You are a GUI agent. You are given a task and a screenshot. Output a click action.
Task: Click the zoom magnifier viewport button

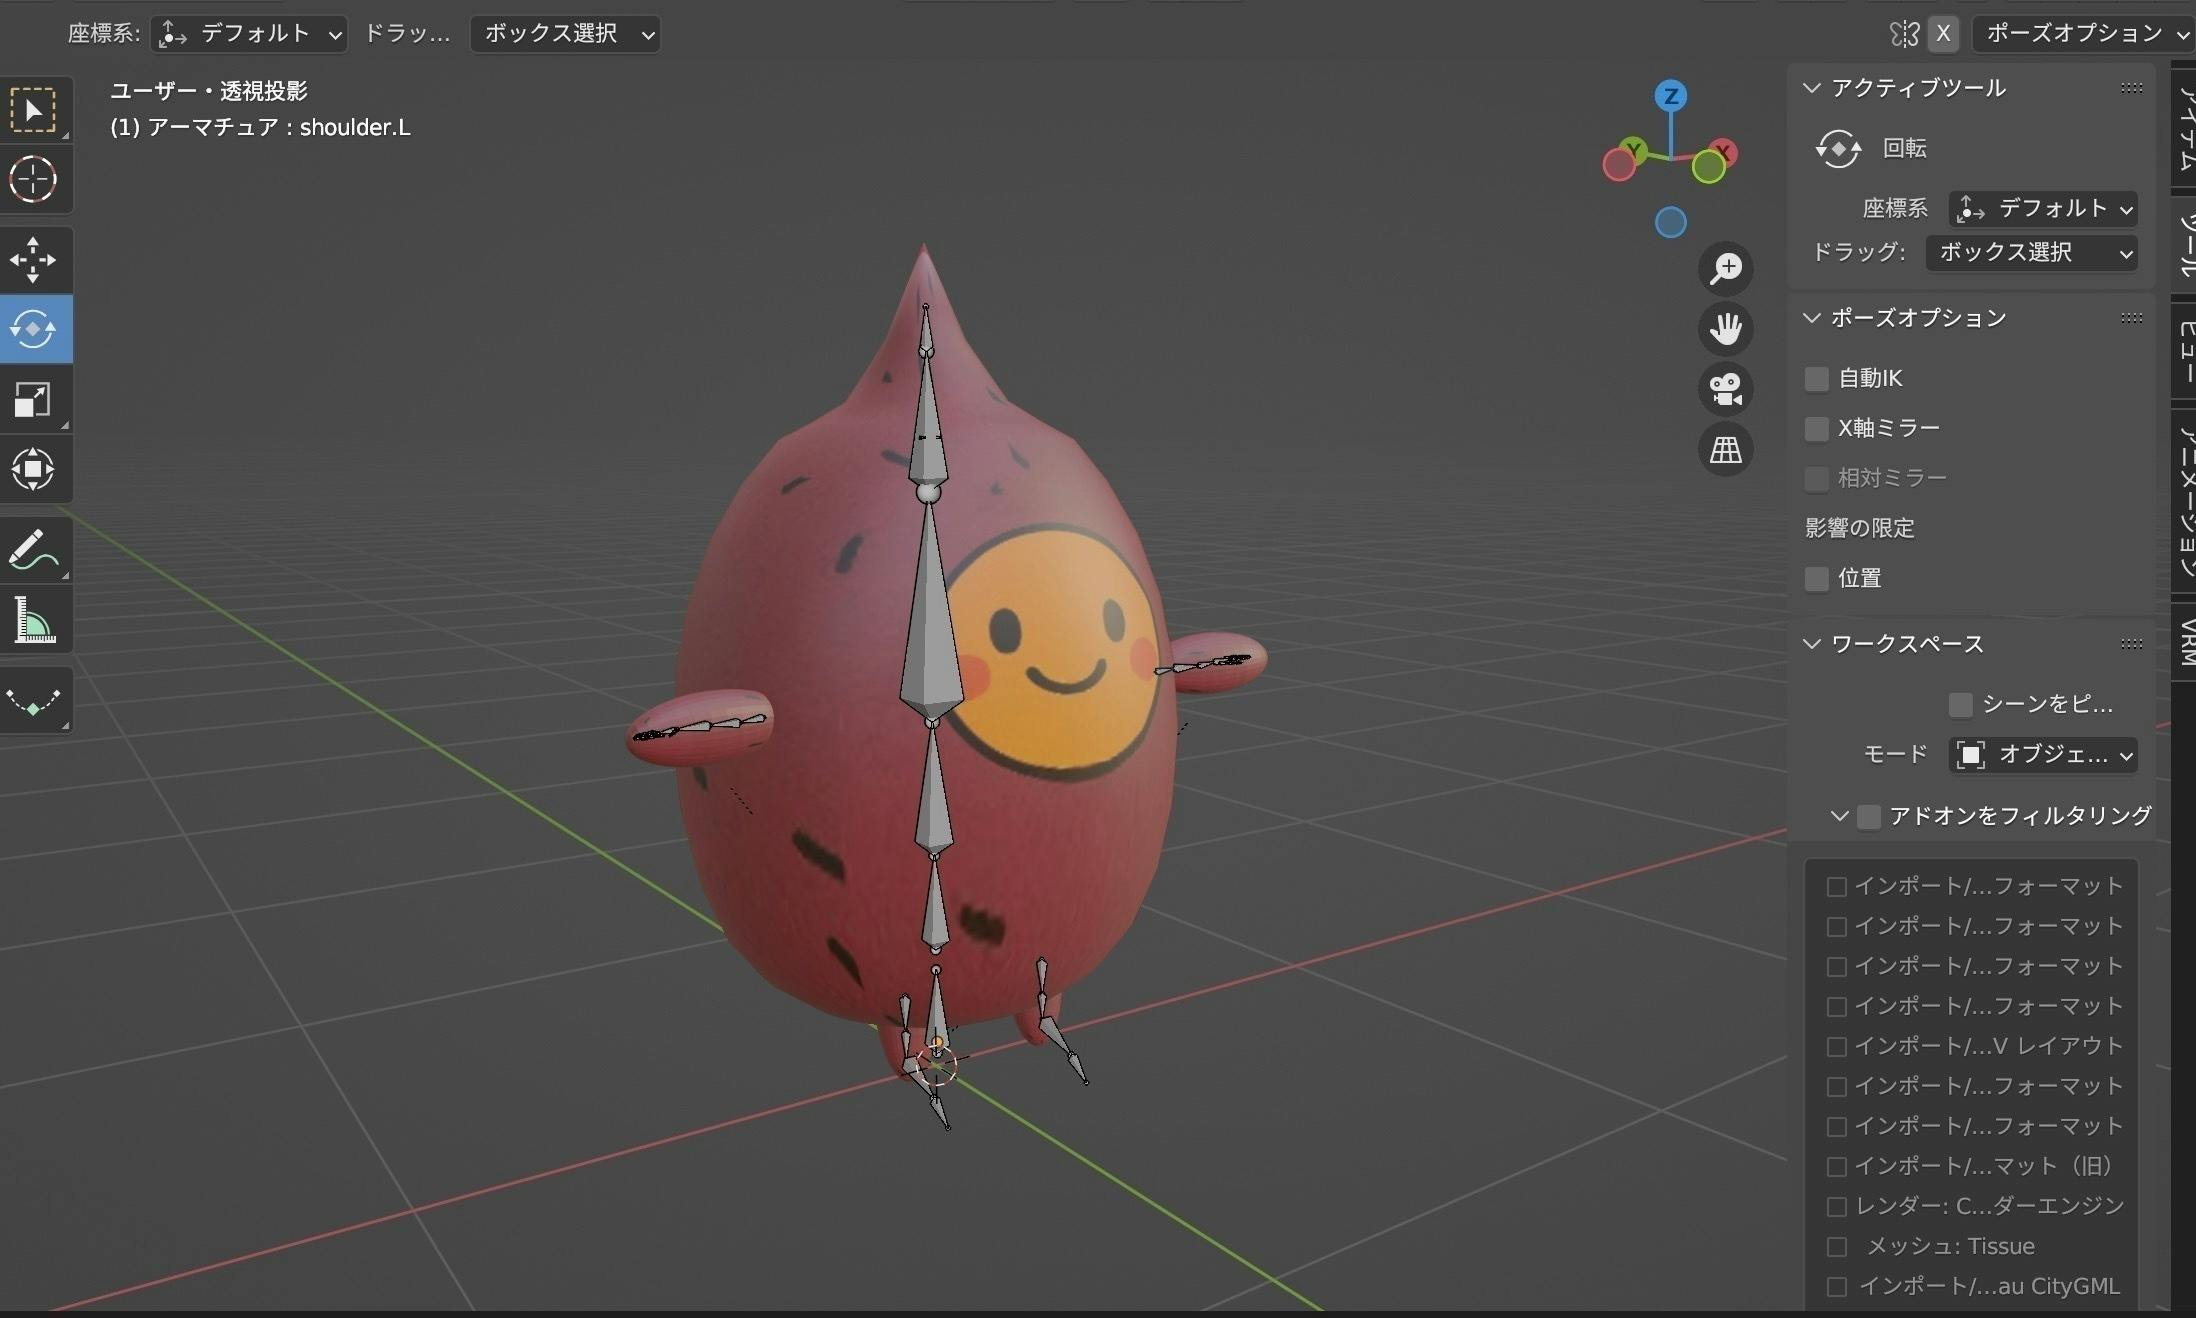pyautogui.click(x=1726, y=268)
